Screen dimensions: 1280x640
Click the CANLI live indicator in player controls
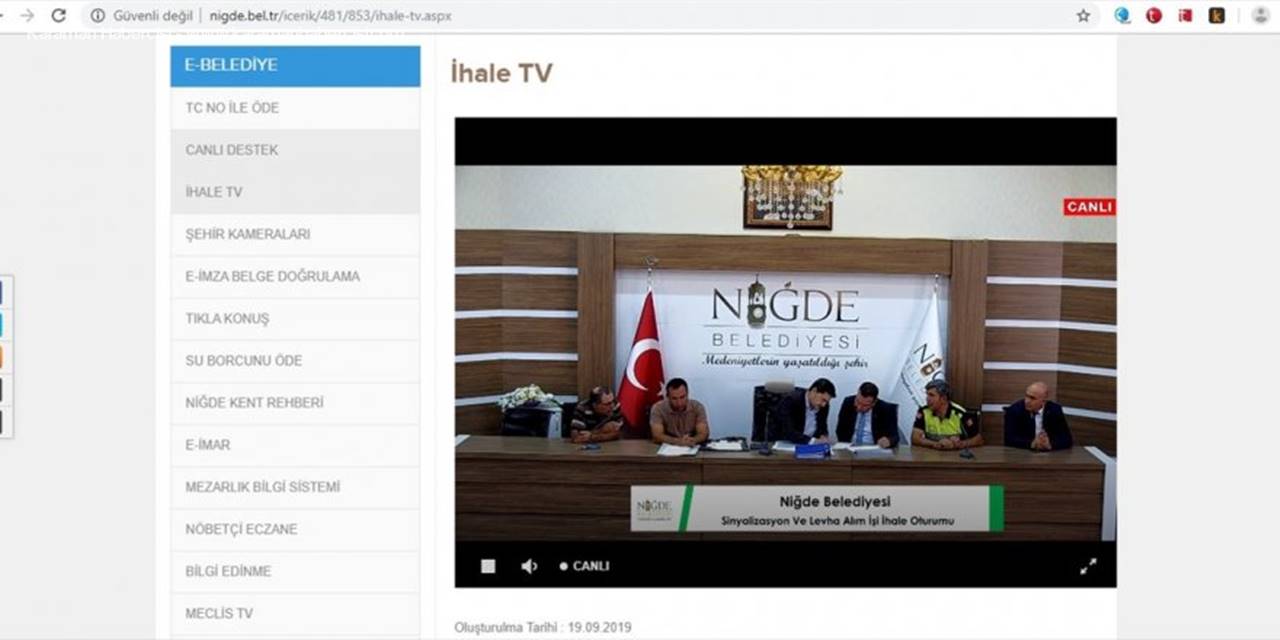584,566
